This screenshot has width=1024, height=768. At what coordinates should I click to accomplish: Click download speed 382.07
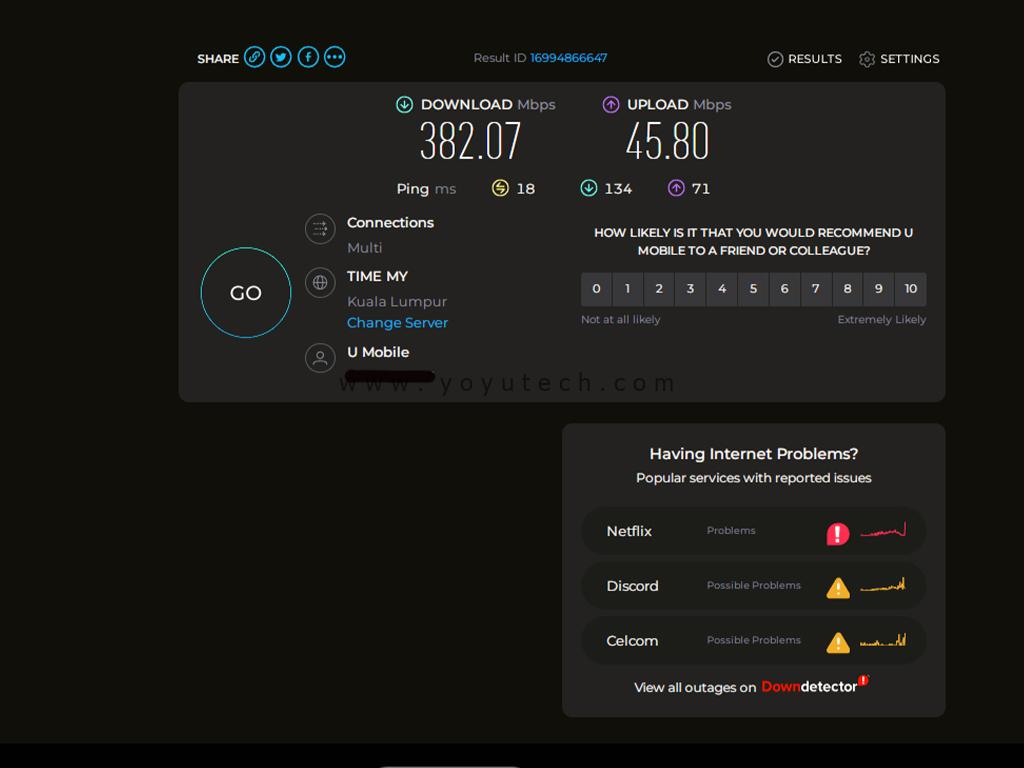tap(470, 141)
